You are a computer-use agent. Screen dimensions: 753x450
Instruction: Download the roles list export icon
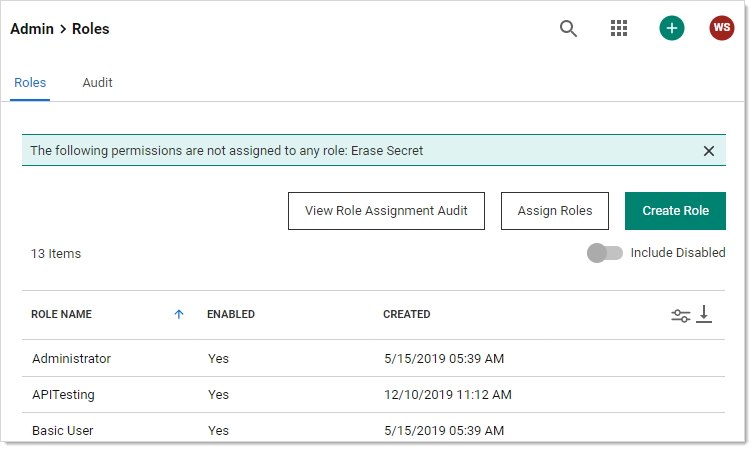tap(704, 314)
